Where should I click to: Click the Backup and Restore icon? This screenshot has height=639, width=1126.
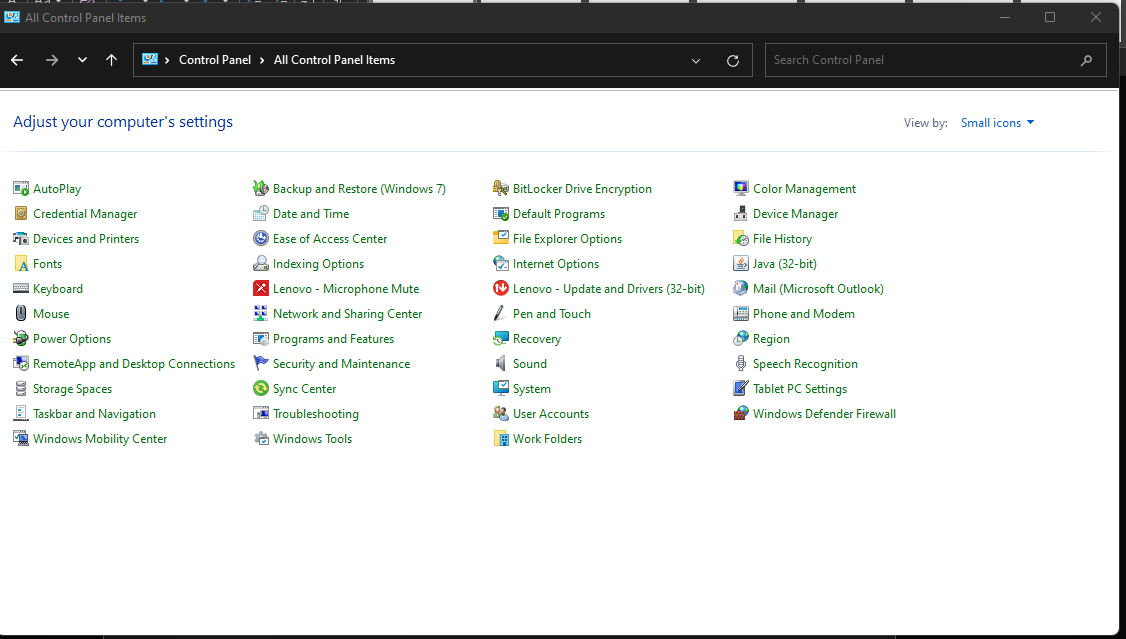tap(261, 189)
